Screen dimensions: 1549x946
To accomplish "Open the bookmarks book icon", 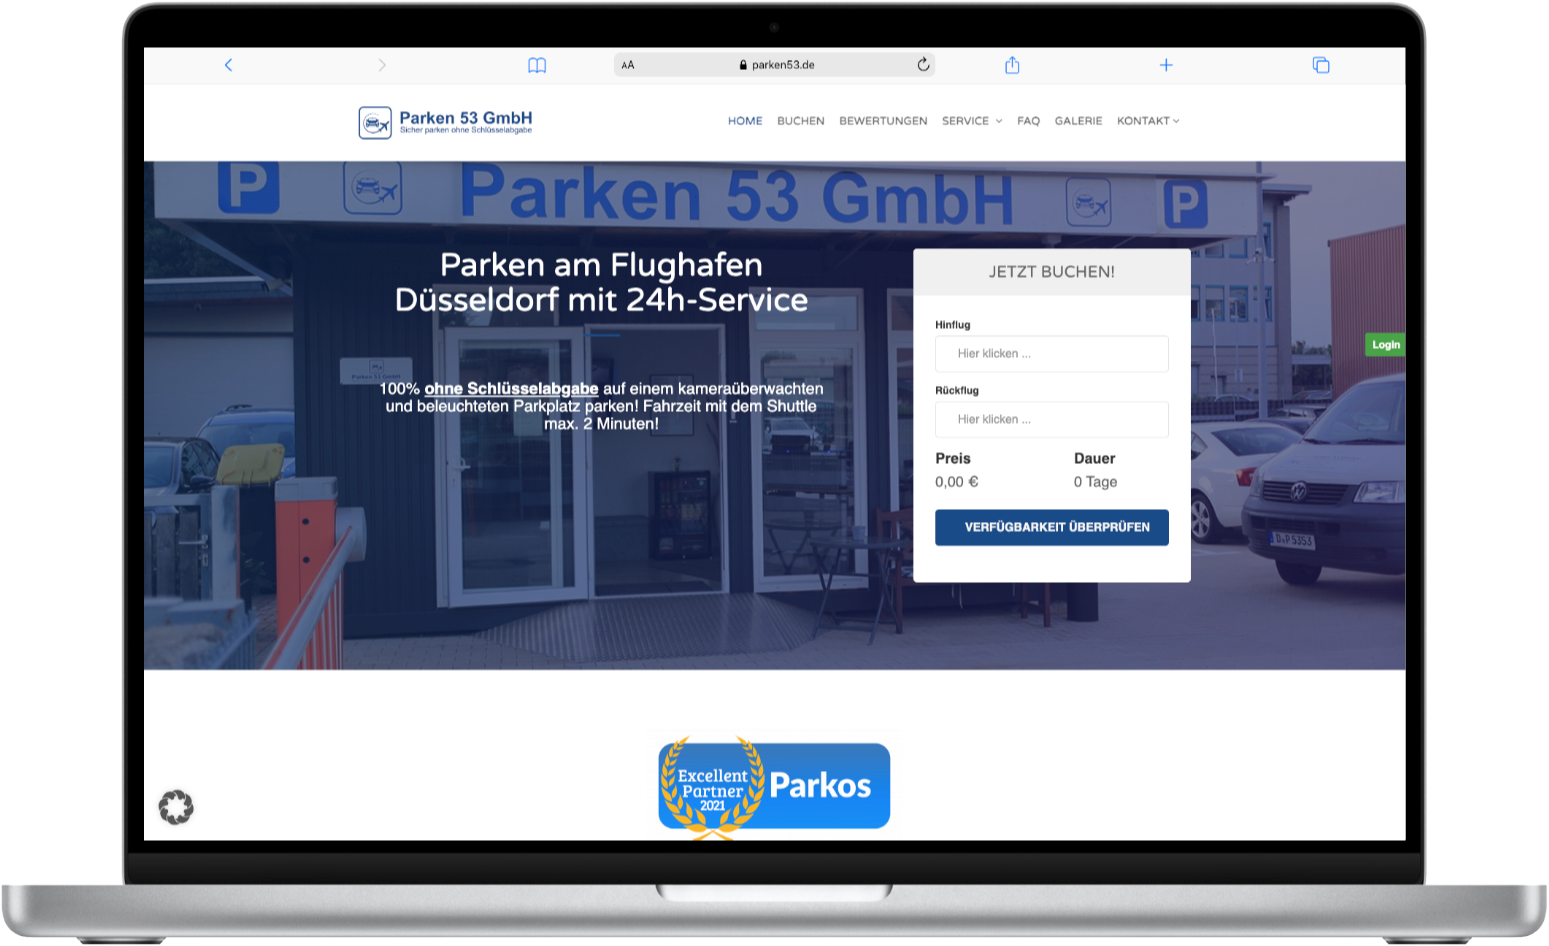I will pyautogui.click(x=537, y=65).
